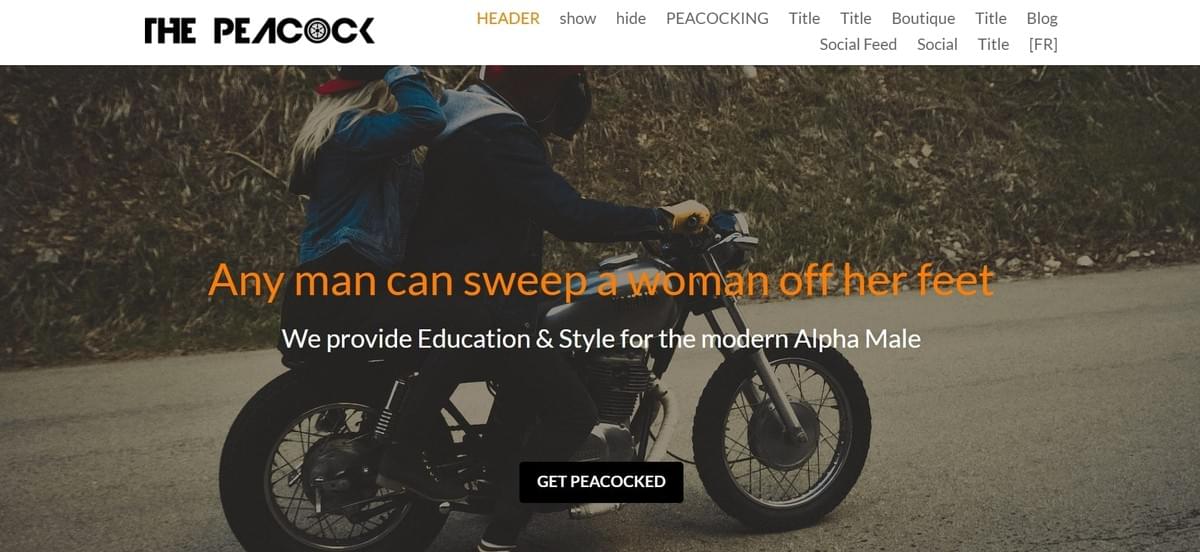Click The Peacock logo
This screenshot has height=552, width=1200.
tap(260, 31)
